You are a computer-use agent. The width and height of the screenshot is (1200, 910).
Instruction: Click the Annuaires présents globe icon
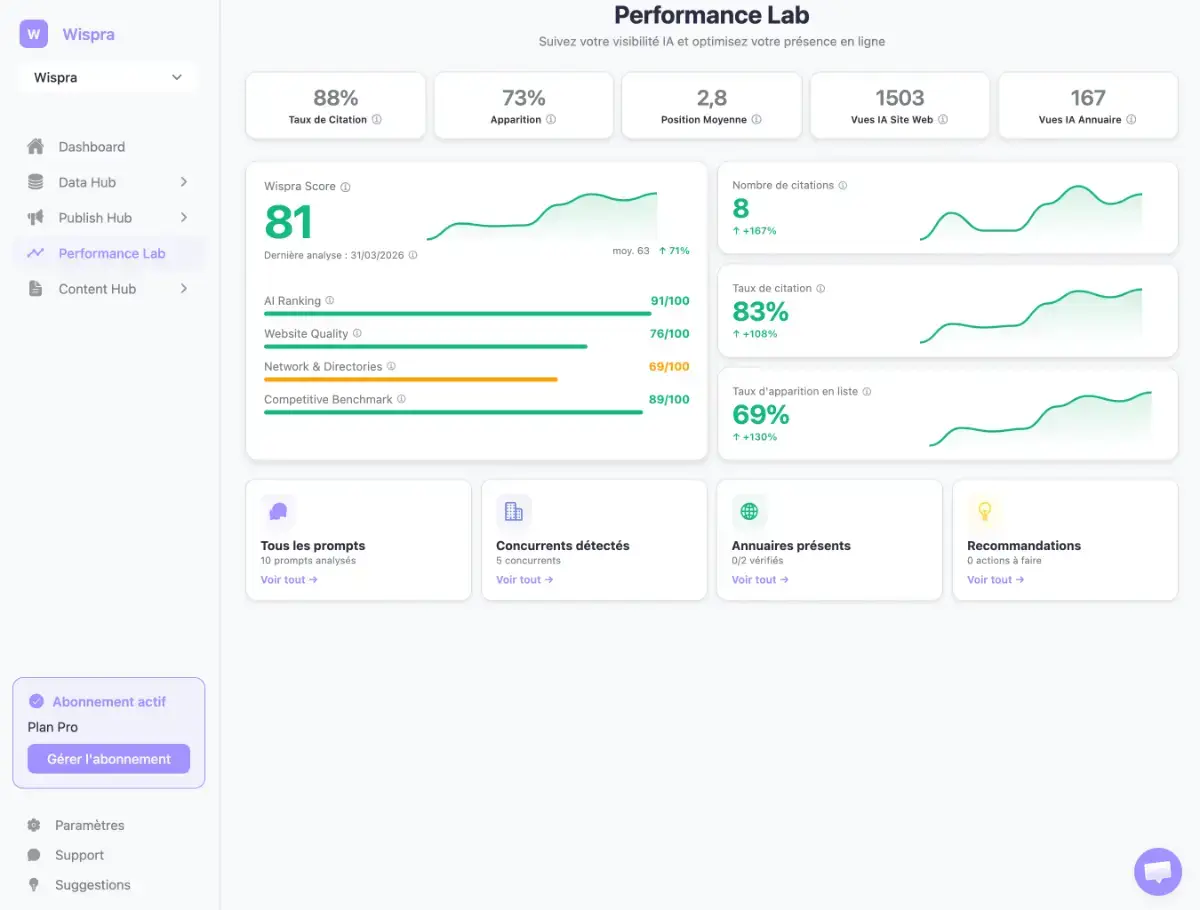(x=749, y=512)
